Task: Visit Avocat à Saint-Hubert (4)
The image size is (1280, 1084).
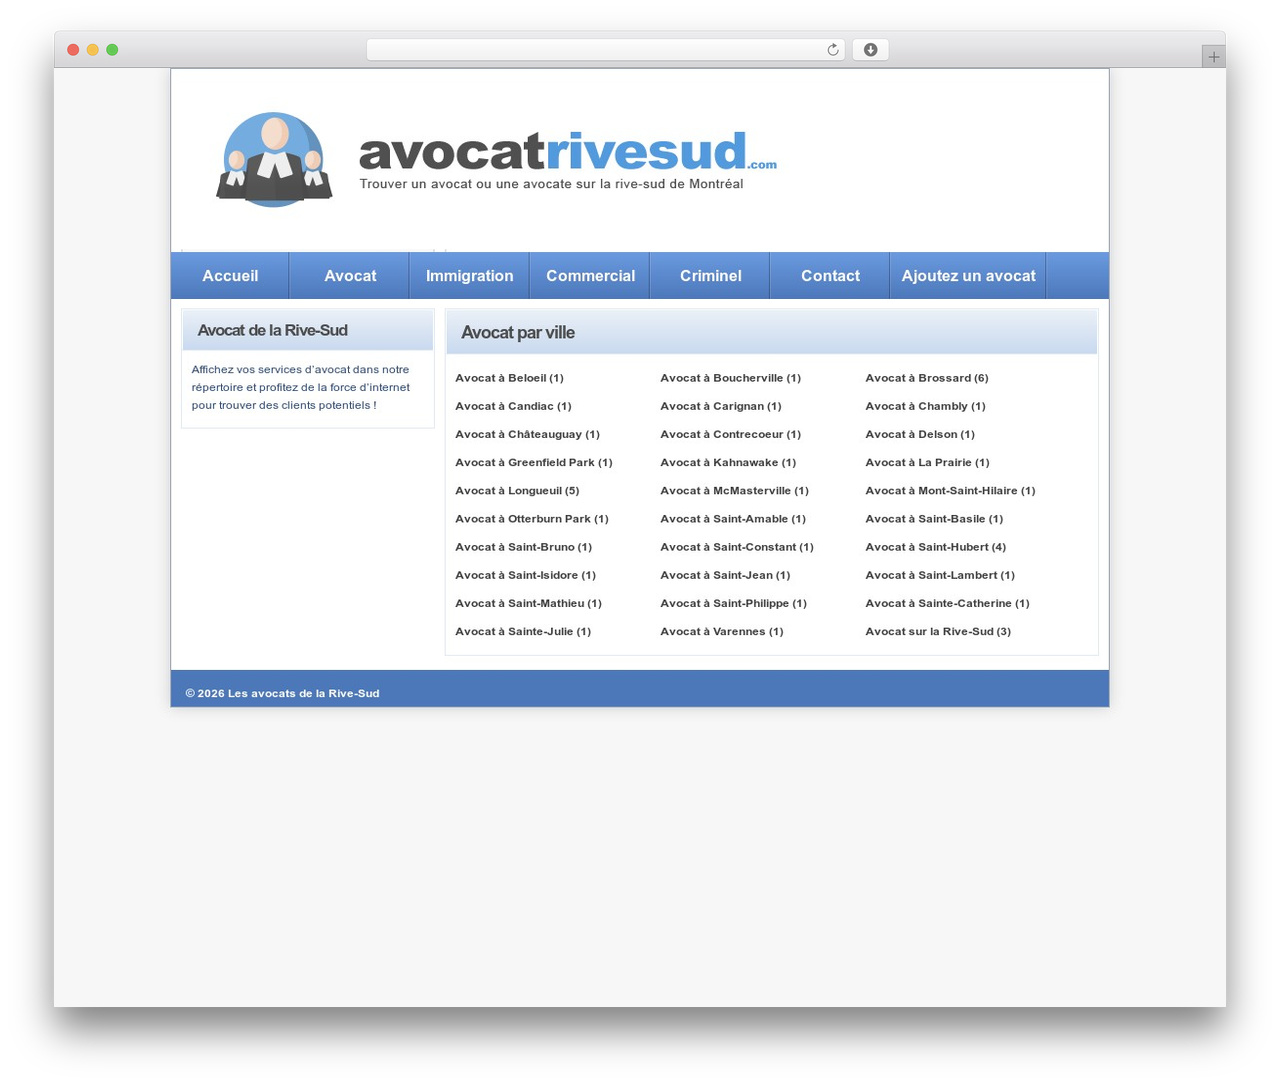Action: click(936, 546)
